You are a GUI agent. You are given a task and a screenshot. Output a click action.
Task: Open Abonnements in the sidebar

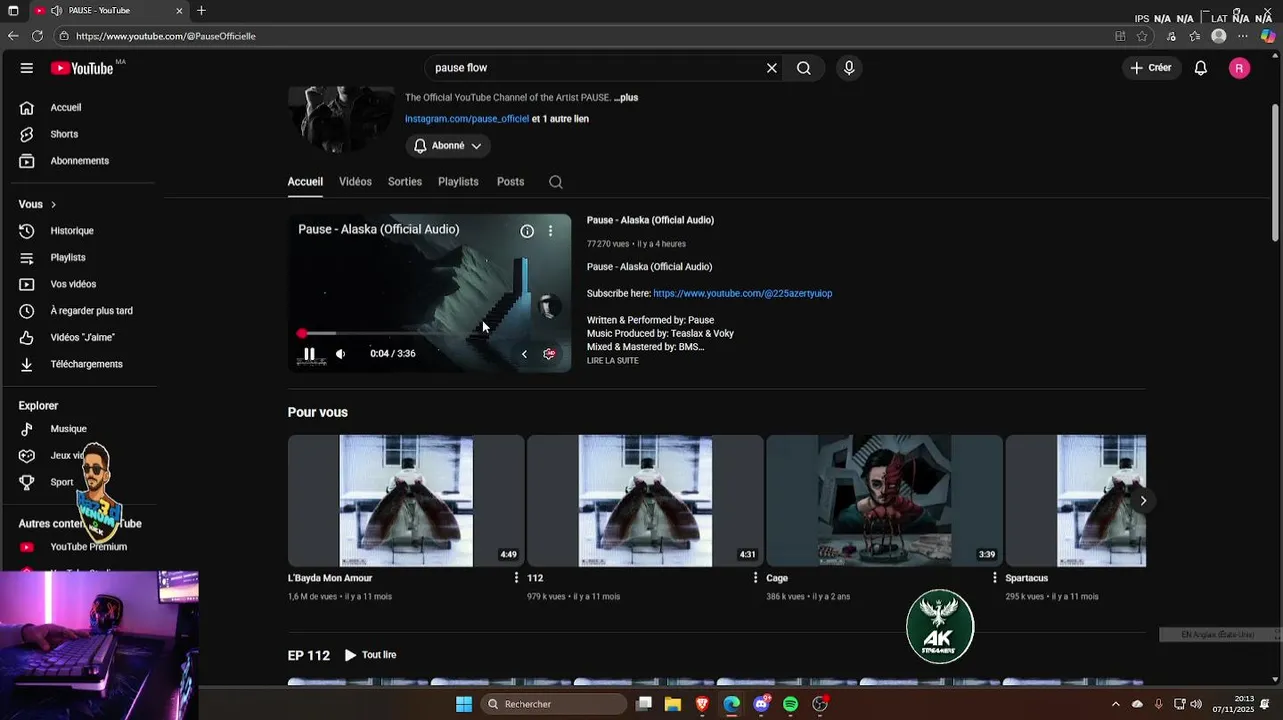click(80, 161)
